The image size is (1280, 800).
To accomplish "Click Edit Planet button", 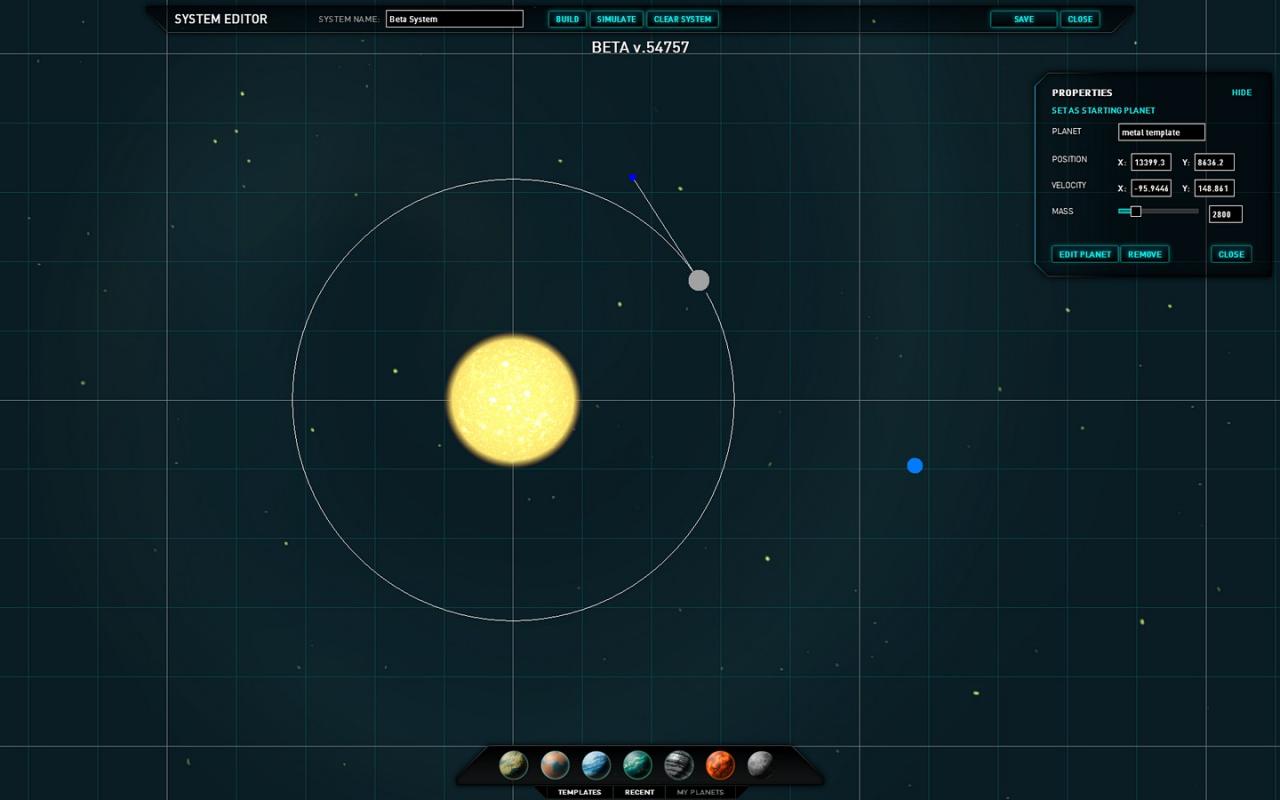I will [x=1085, y=254].
